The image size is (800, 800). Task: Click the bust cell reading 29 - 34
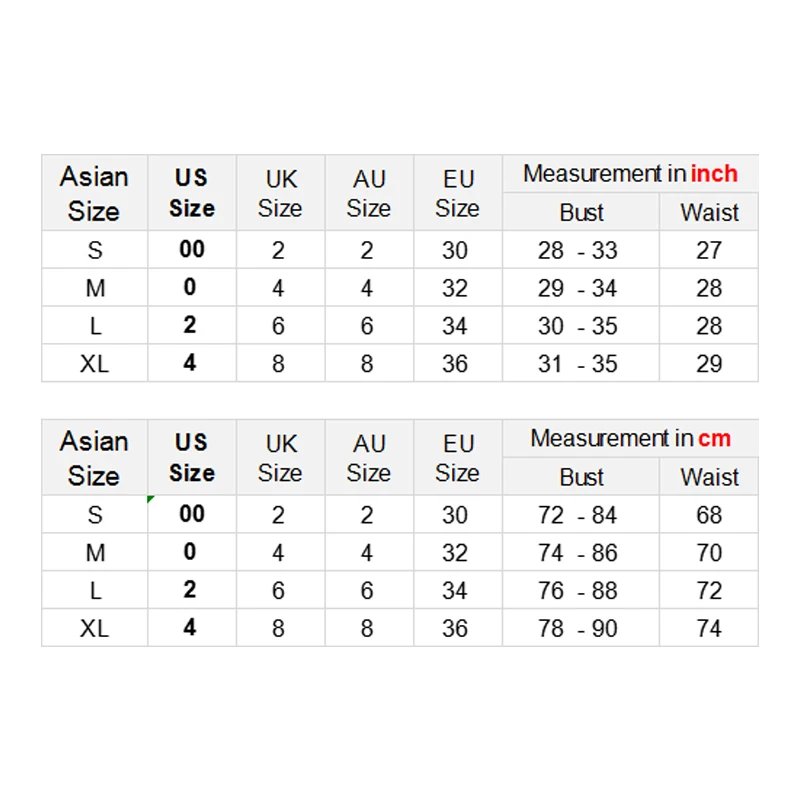[x=578, y=288]
